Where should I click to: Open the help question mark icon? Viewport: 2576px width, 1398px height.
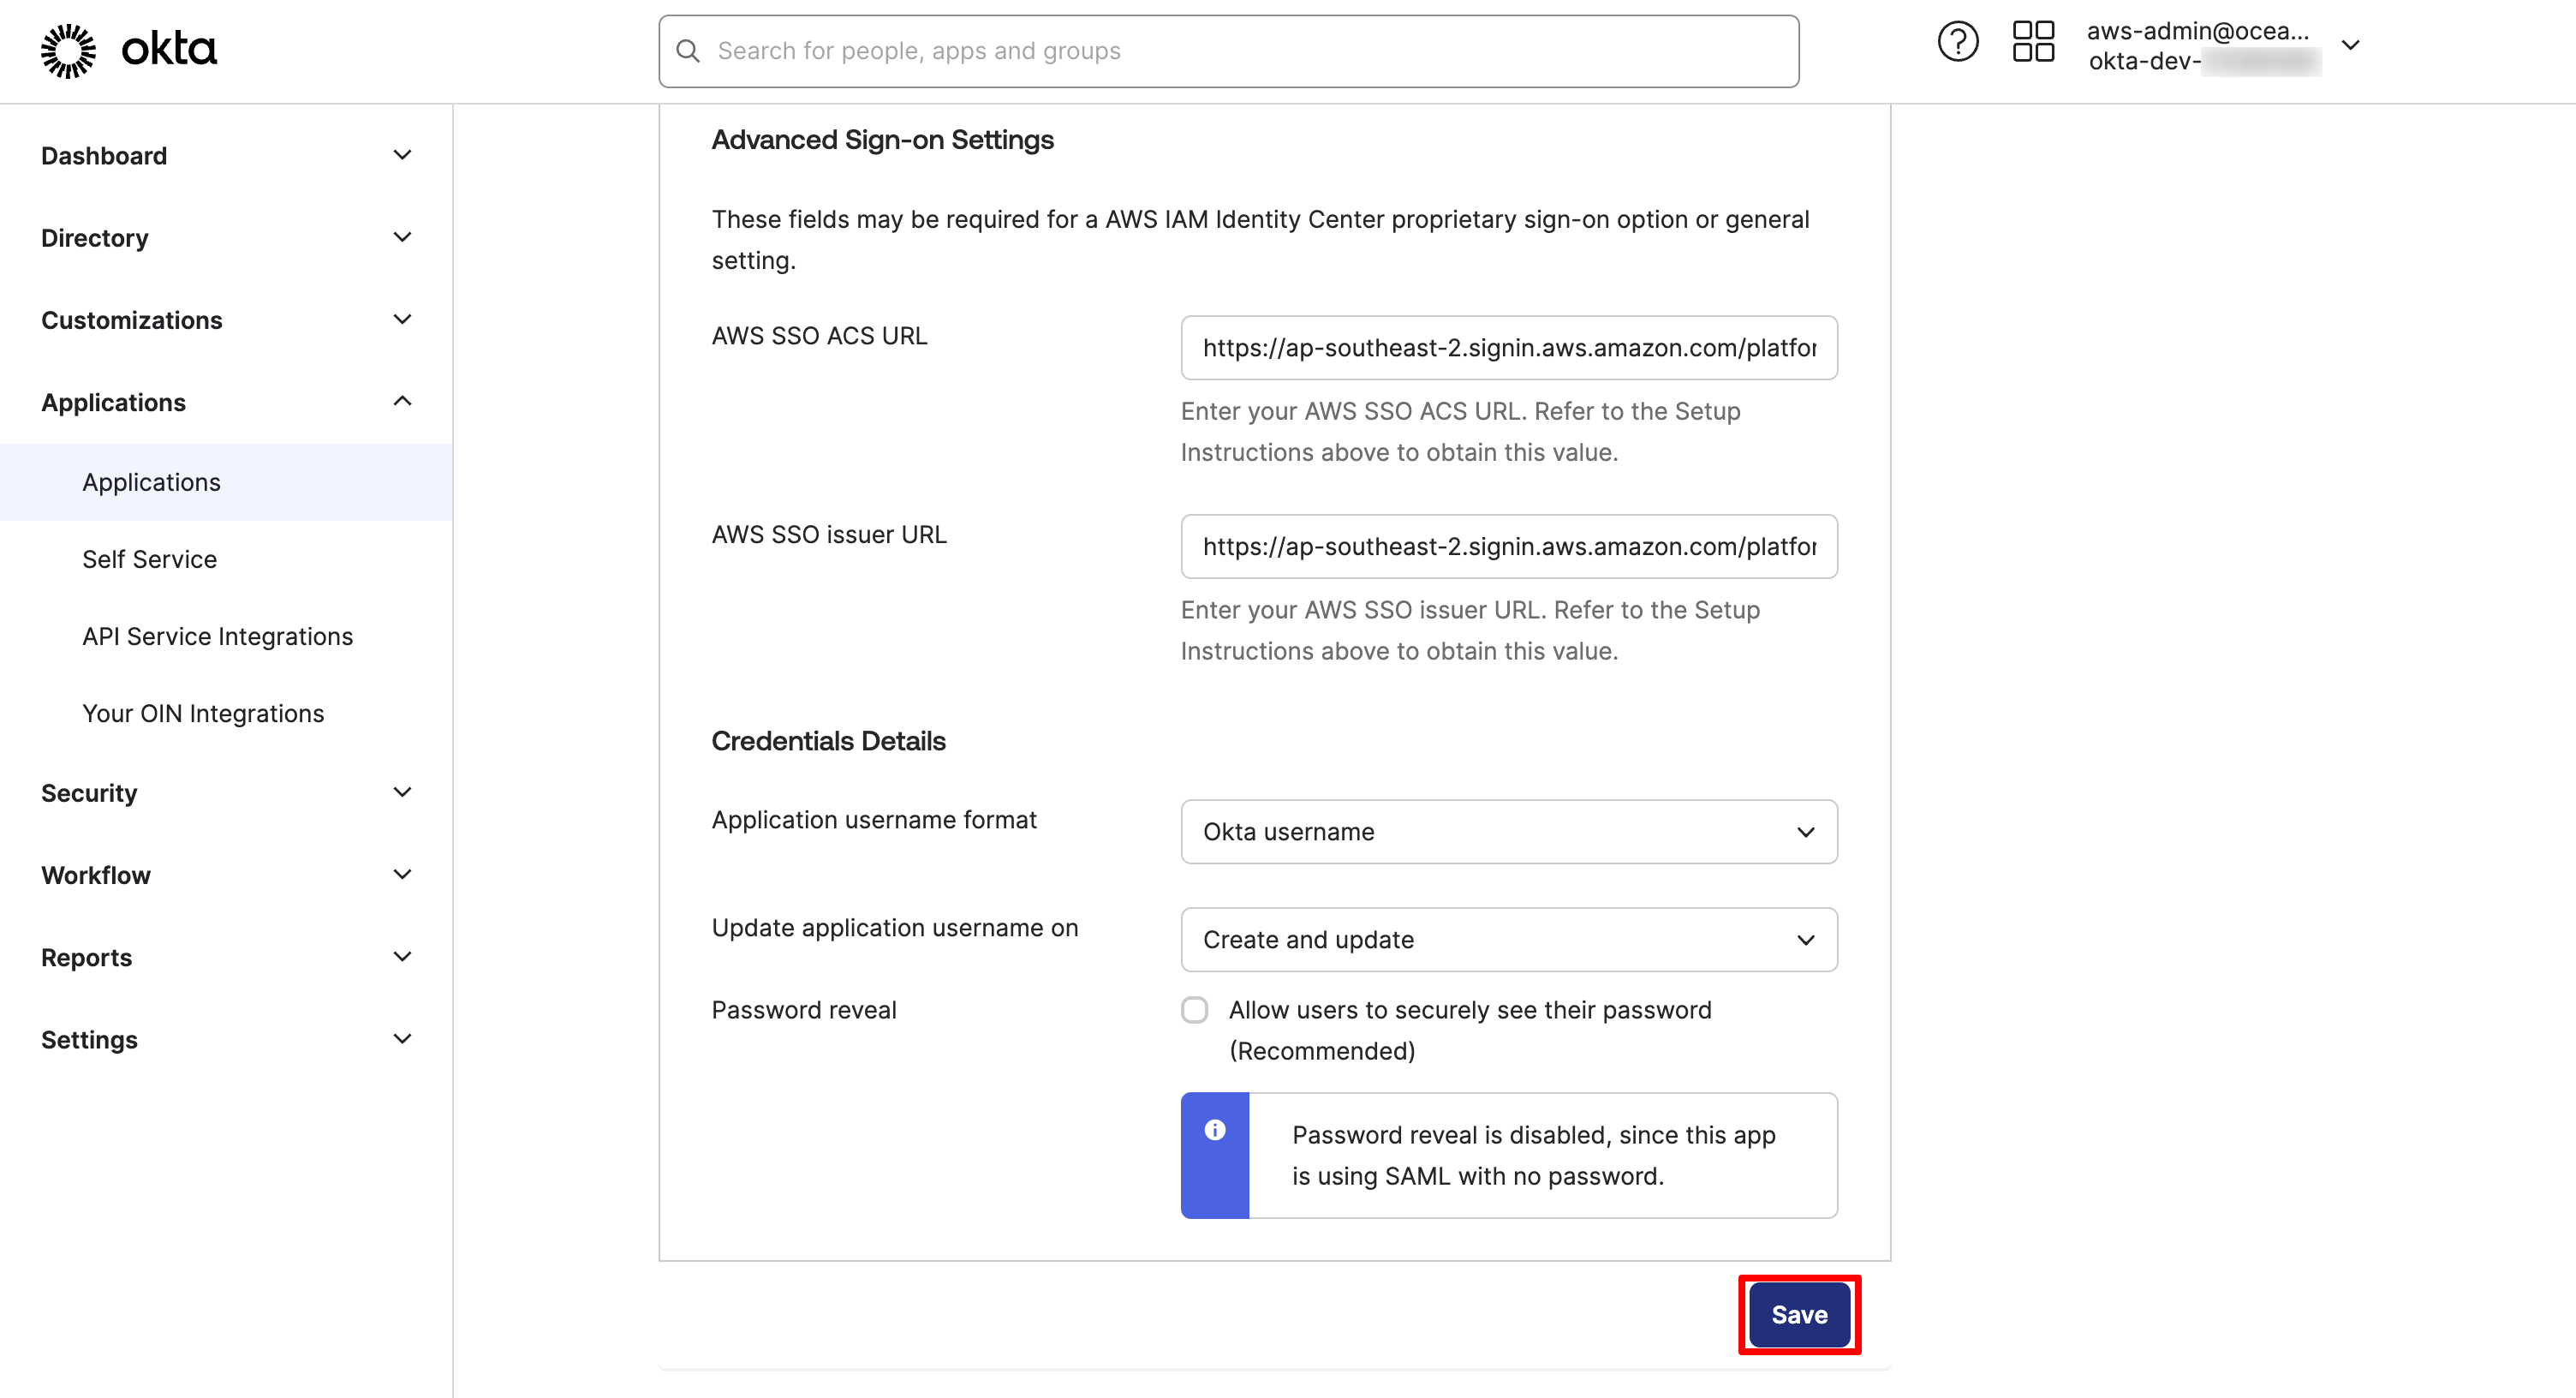pos(1958,41)
